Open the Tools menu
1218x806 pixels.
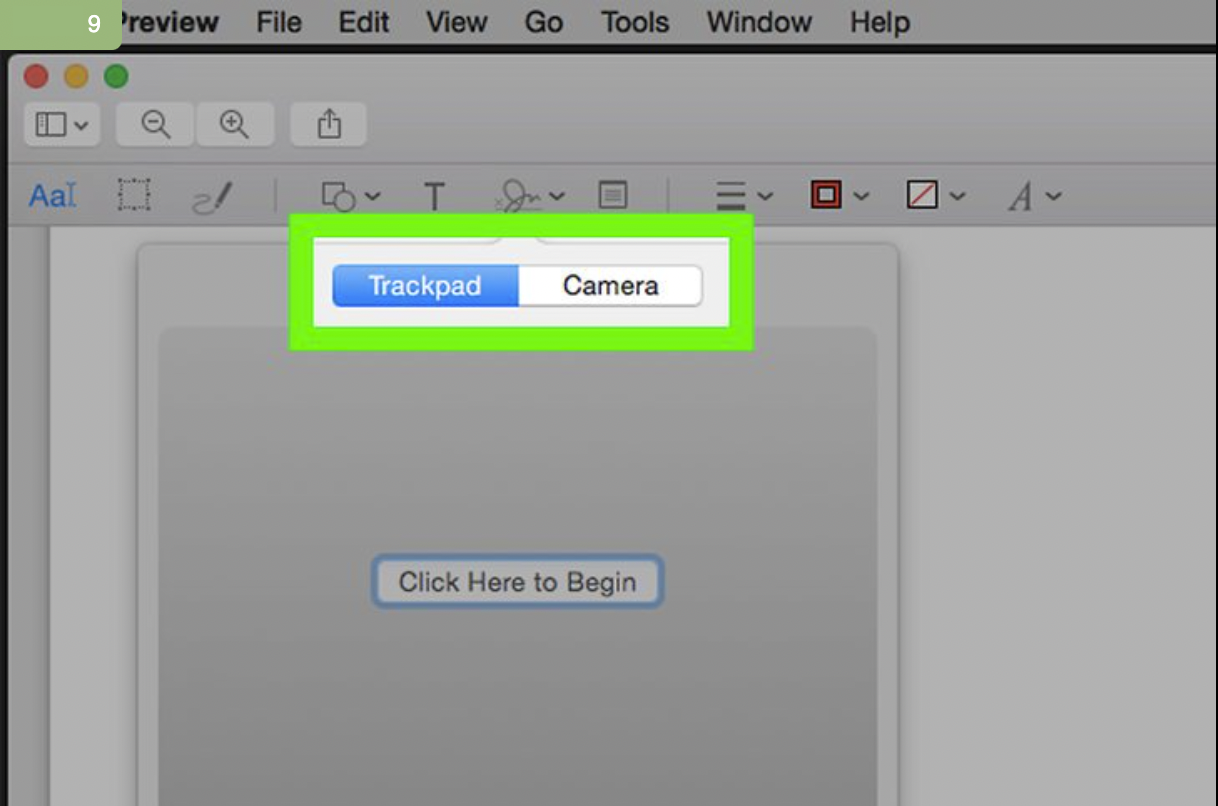click(x=634, y=22)
